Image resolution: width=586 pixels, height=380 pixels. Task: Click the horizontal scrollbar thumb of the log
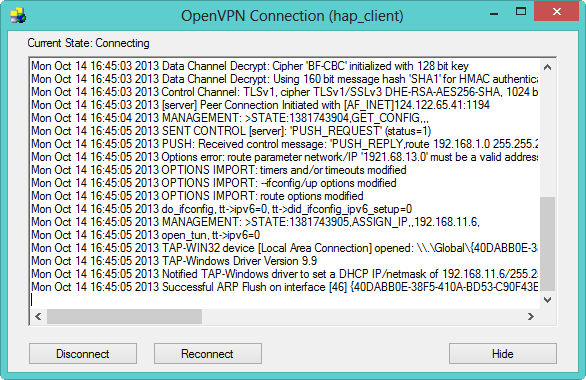tap(124, 316)
